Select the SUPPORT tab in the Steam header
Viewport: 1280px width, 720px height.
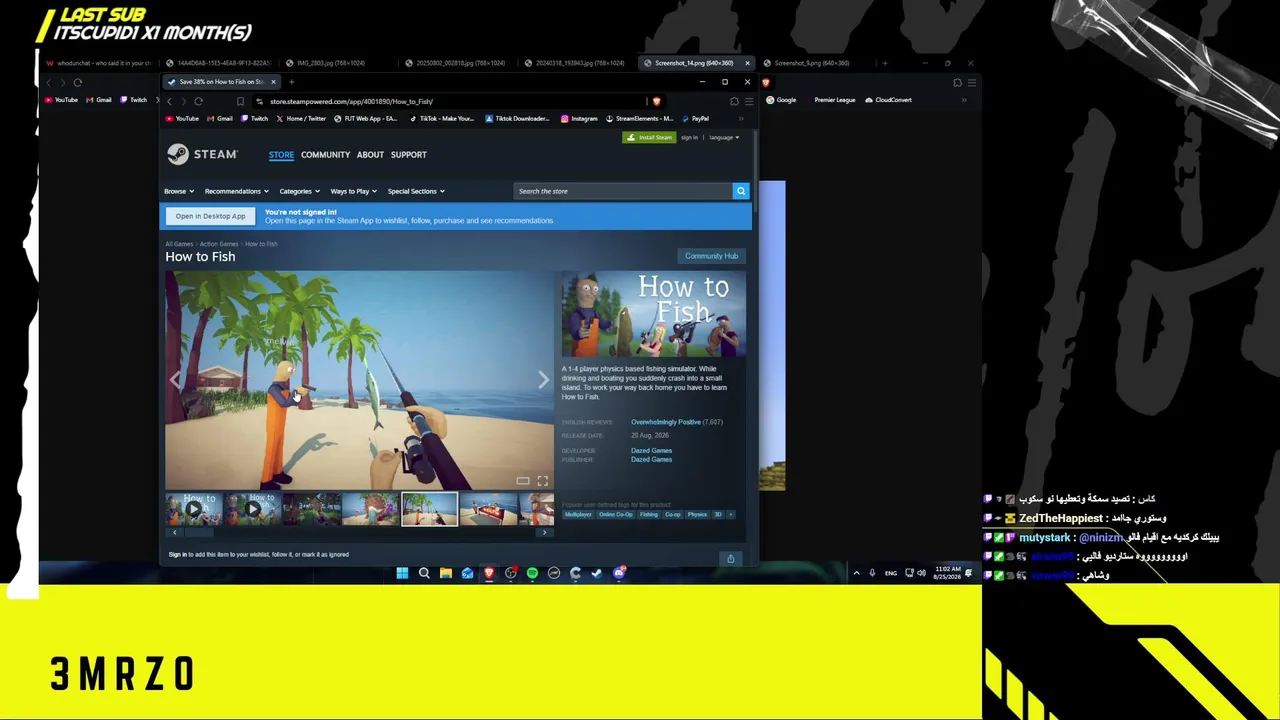tap(408, 155)
